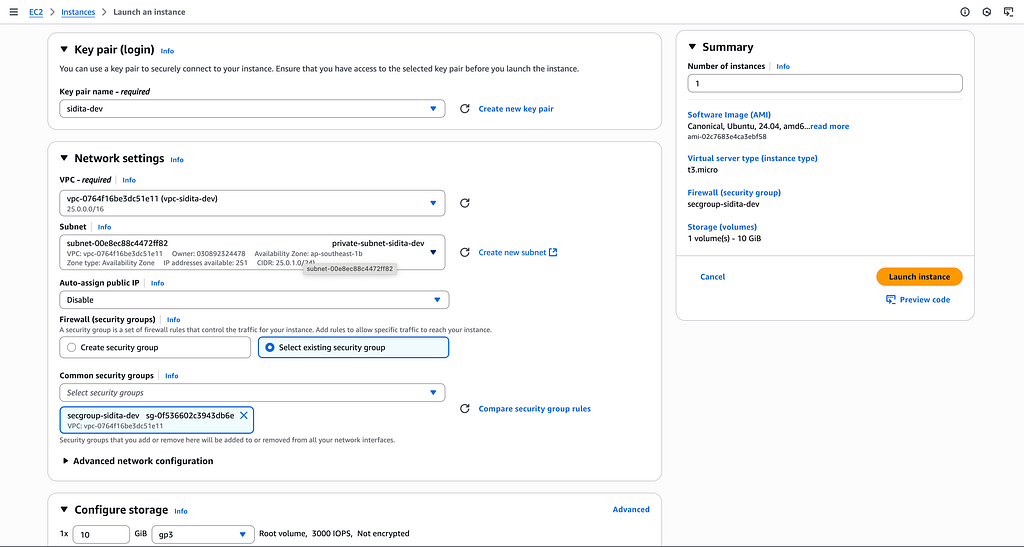Click the Launch instance button
This screenshot has height=547, width=1024.
pos(919,276)
